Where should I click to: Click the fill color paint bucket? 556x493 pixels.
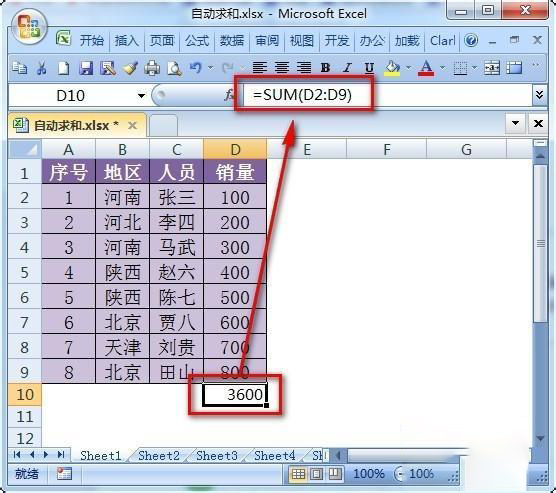(392, 67)
